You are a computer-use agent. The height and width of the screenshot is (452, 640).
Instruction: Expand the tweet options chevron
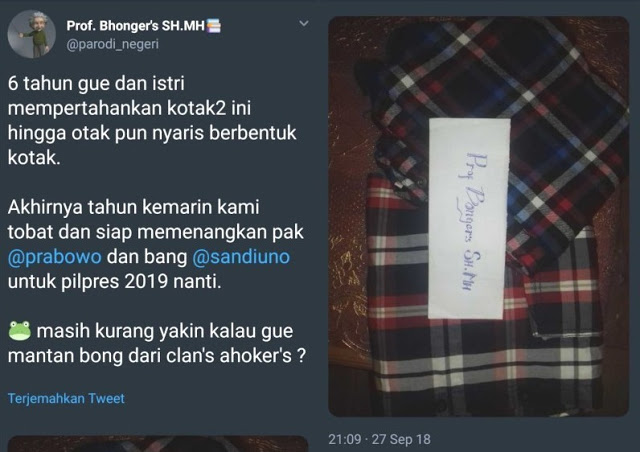304,24
